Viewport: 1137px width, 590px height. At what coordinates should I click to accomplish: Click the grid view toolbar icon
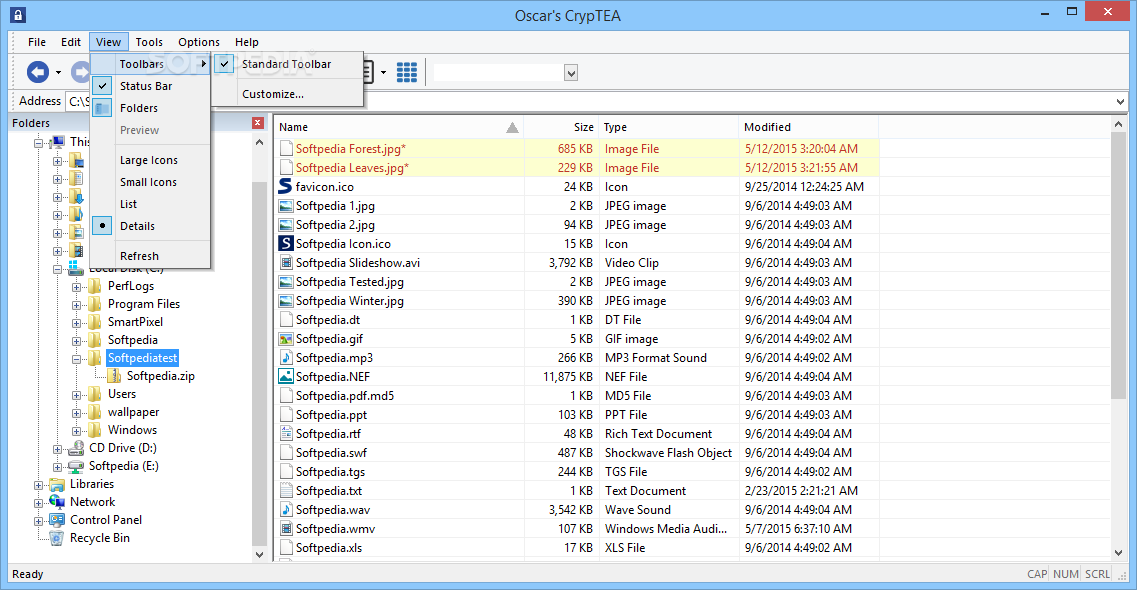tap(407, 72)
